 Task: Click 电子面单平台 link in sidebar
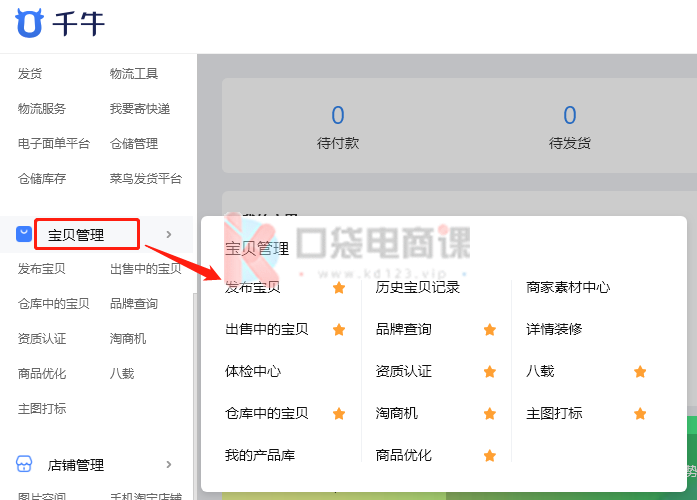[54, 144]
